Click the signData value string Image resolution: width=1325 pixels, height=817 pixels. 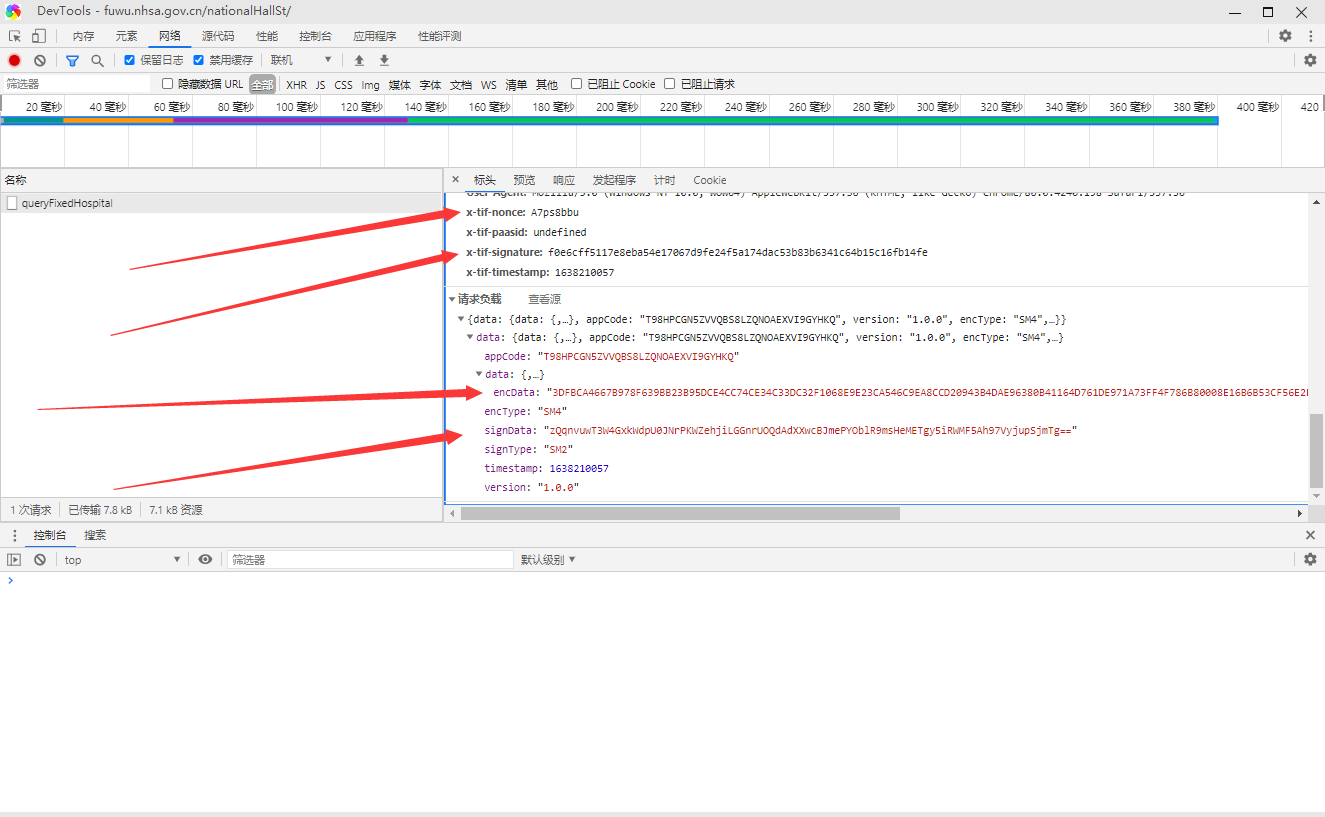tap(810, 430)
